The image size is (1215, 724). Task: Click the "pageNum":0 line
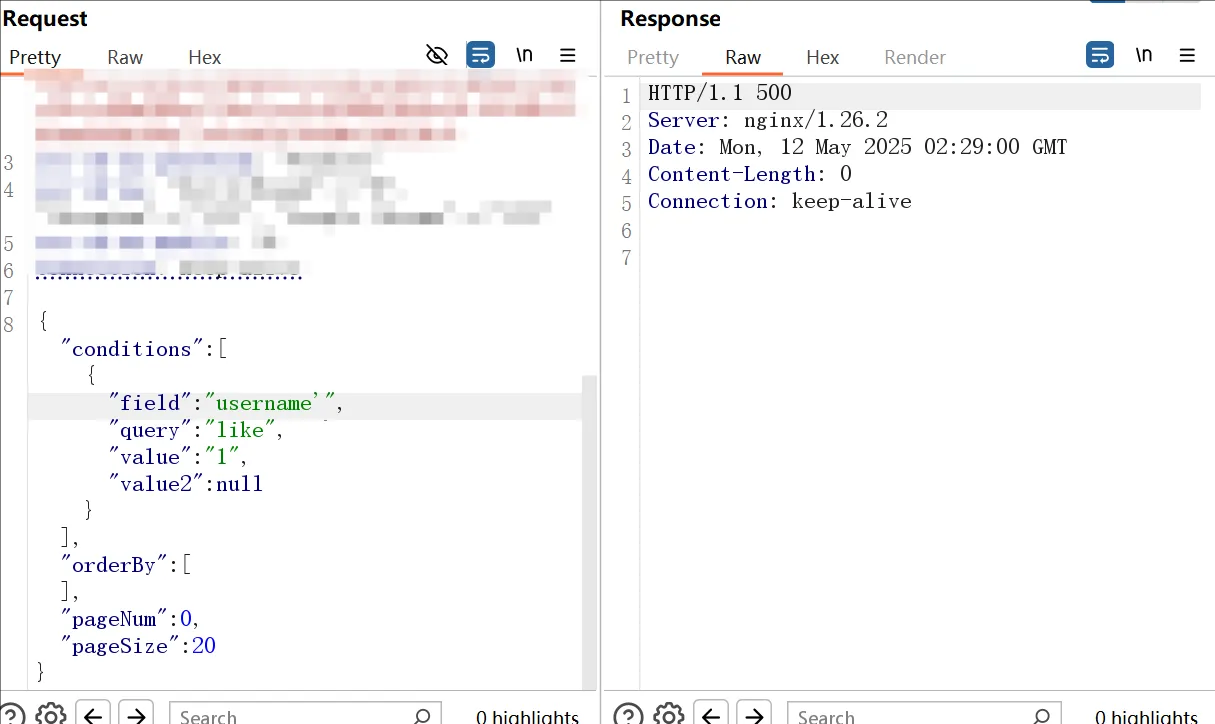[x=131, y=619]
